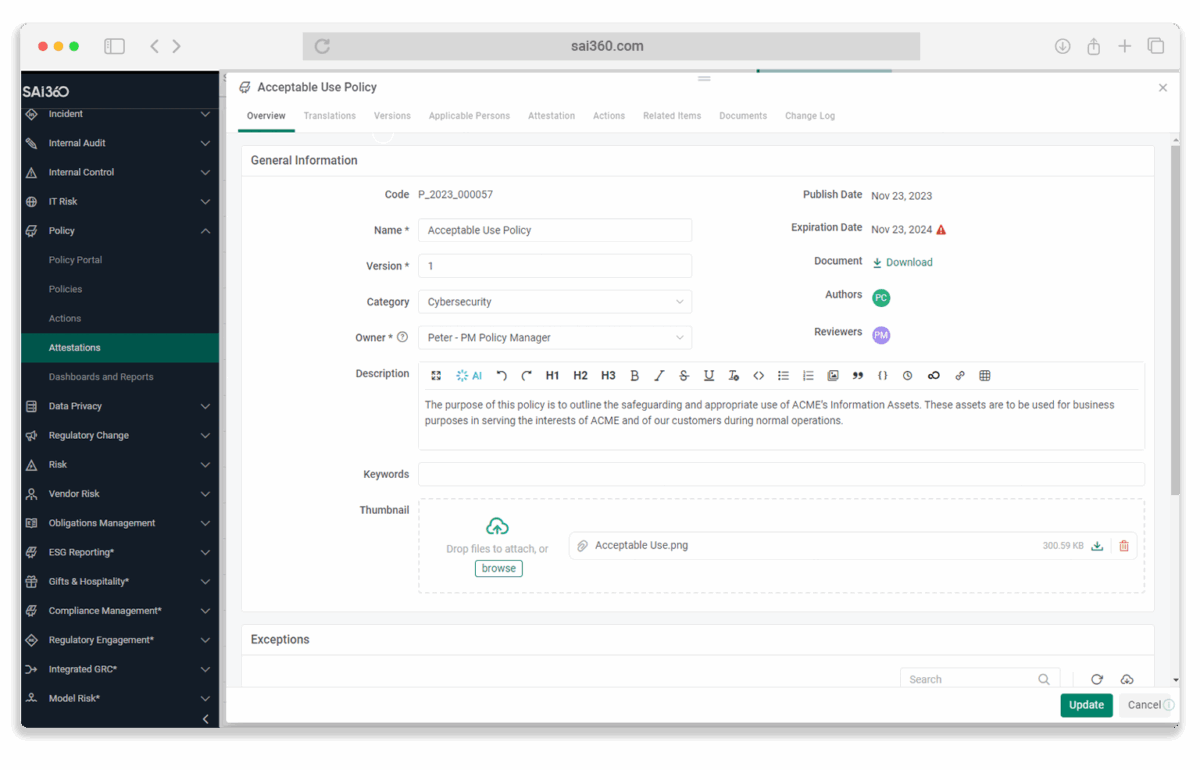Switch to the Translations tab

click(330, 116)
